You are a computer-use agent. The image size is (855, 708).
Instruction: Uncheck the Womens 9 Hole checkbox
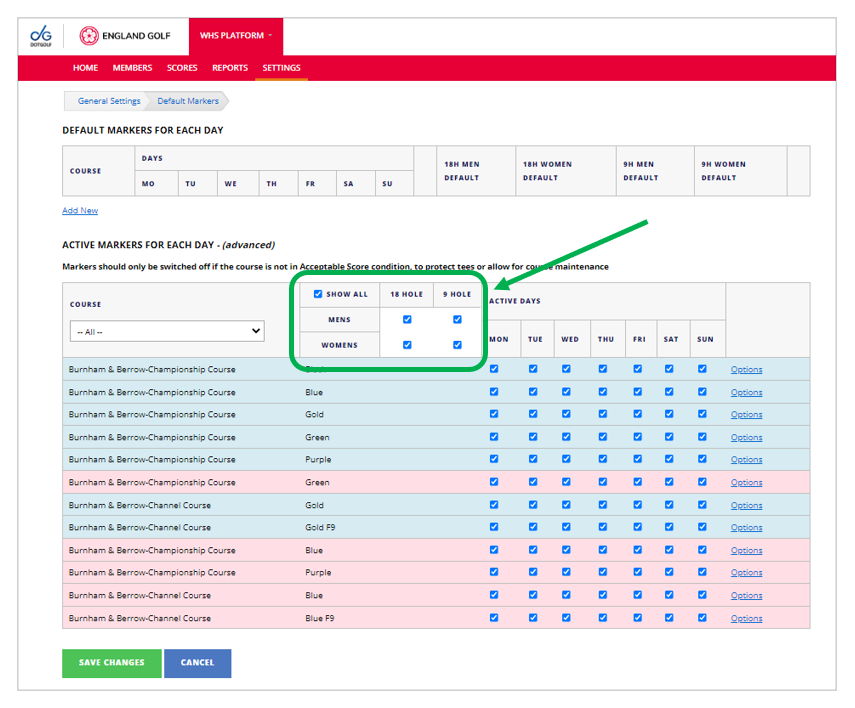(x=457, y=345)
